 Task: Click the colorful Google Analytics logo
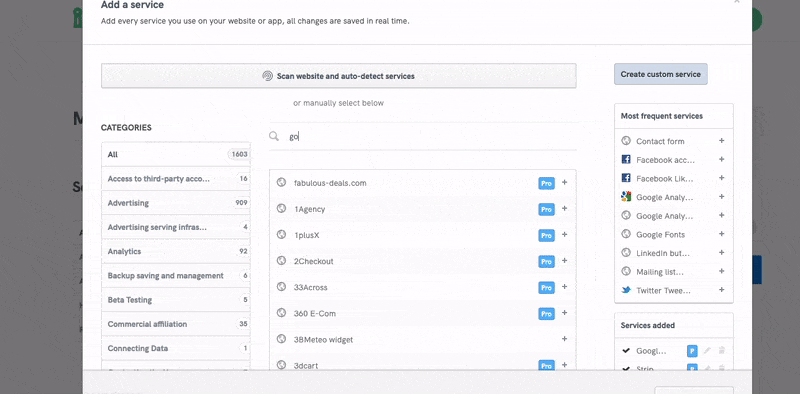[626, 196]
